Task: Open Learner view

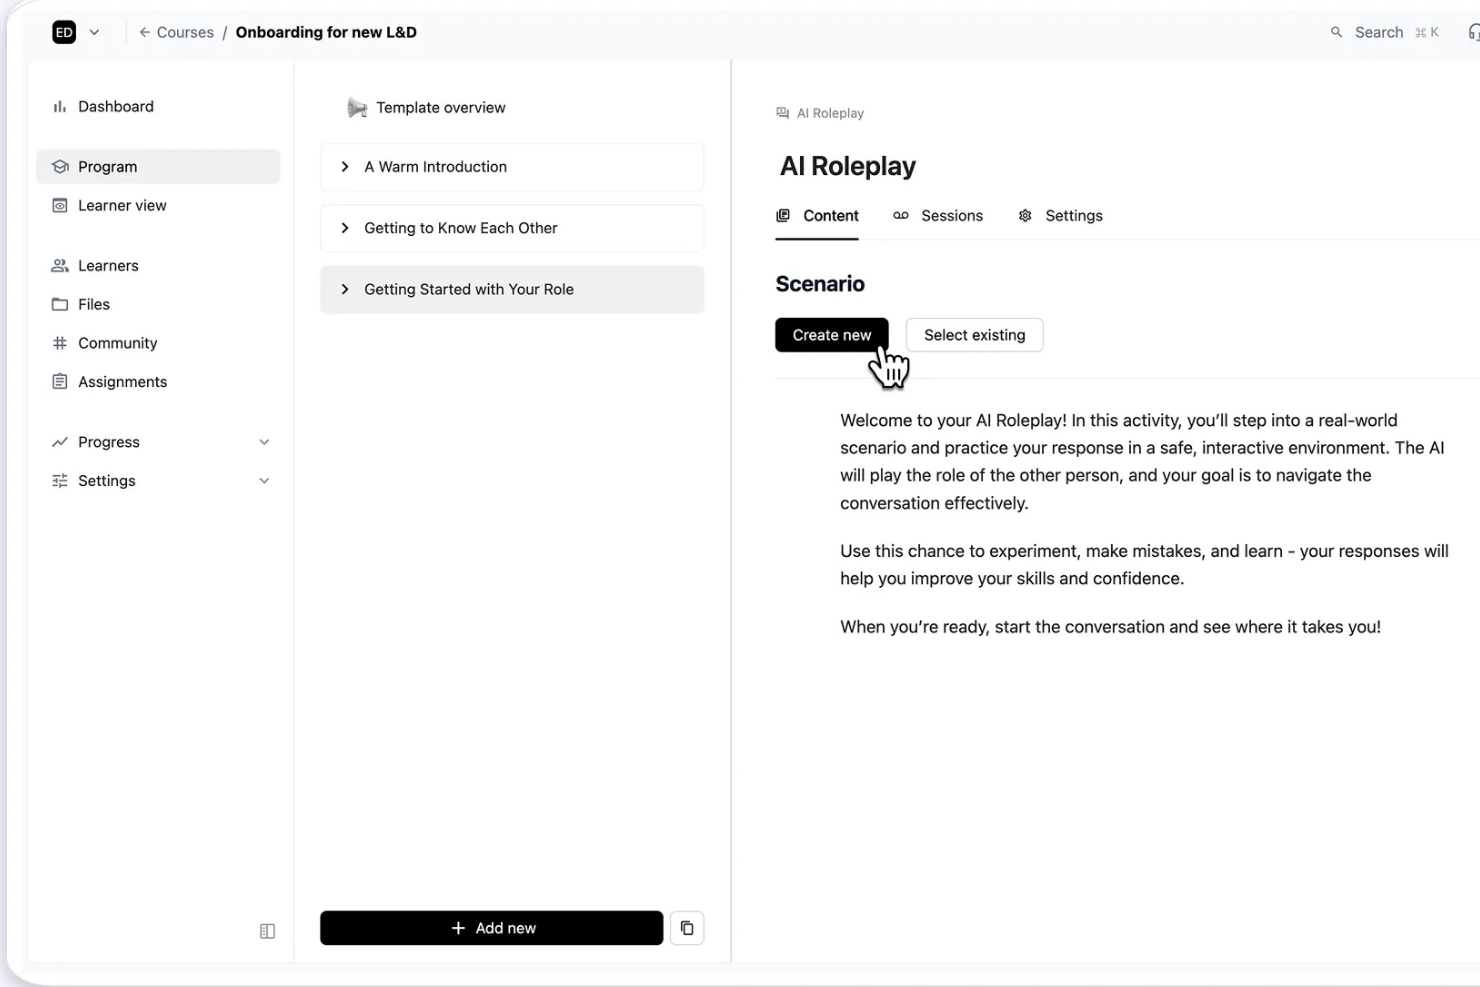Action: (122, 205)
